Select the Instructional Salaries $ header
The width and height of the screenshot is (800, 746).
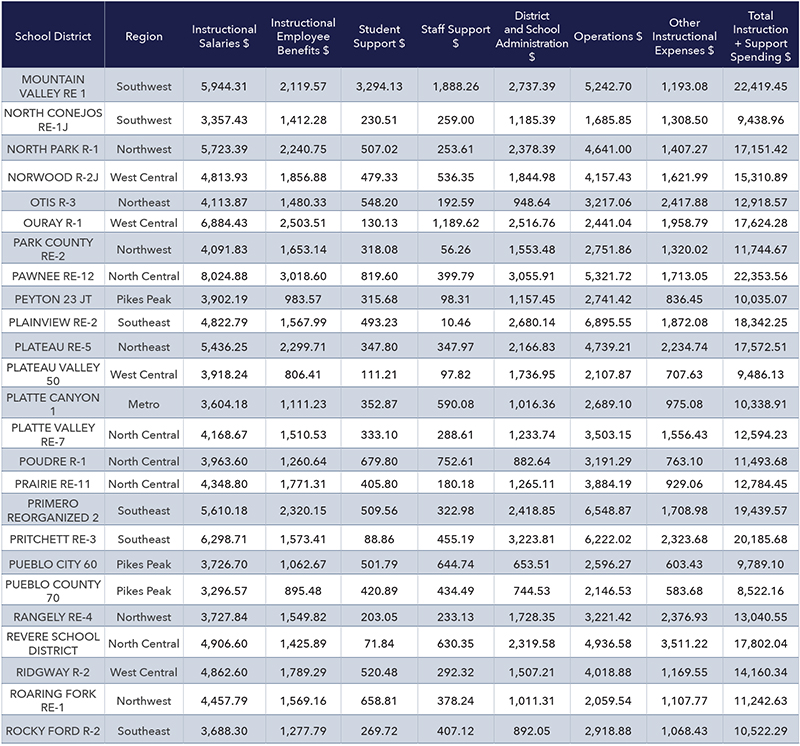click(x=224, y=36)
